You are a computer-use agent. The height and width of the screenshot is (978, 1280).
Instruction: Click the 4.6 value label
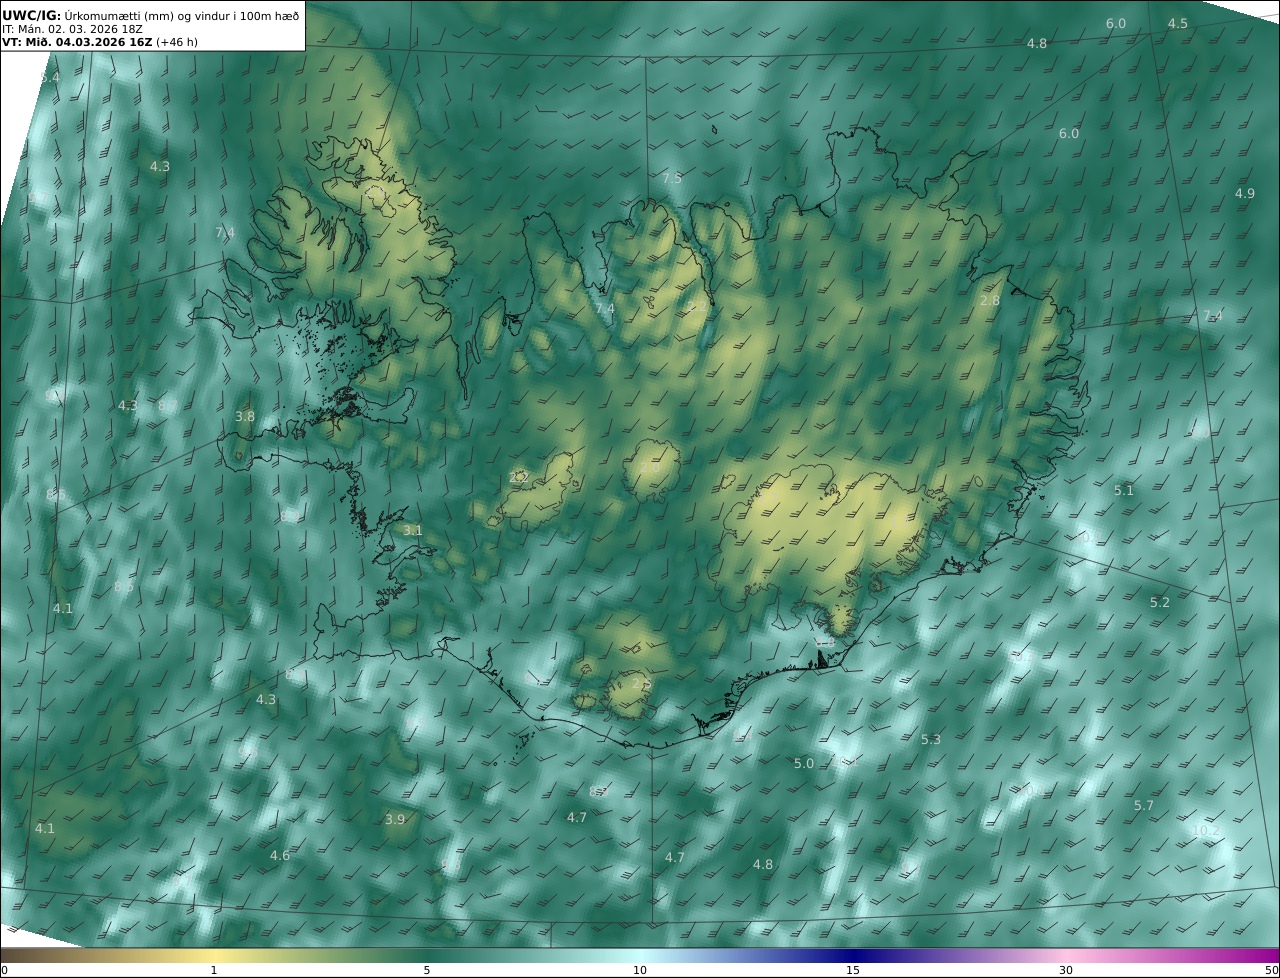pos(280,855)
